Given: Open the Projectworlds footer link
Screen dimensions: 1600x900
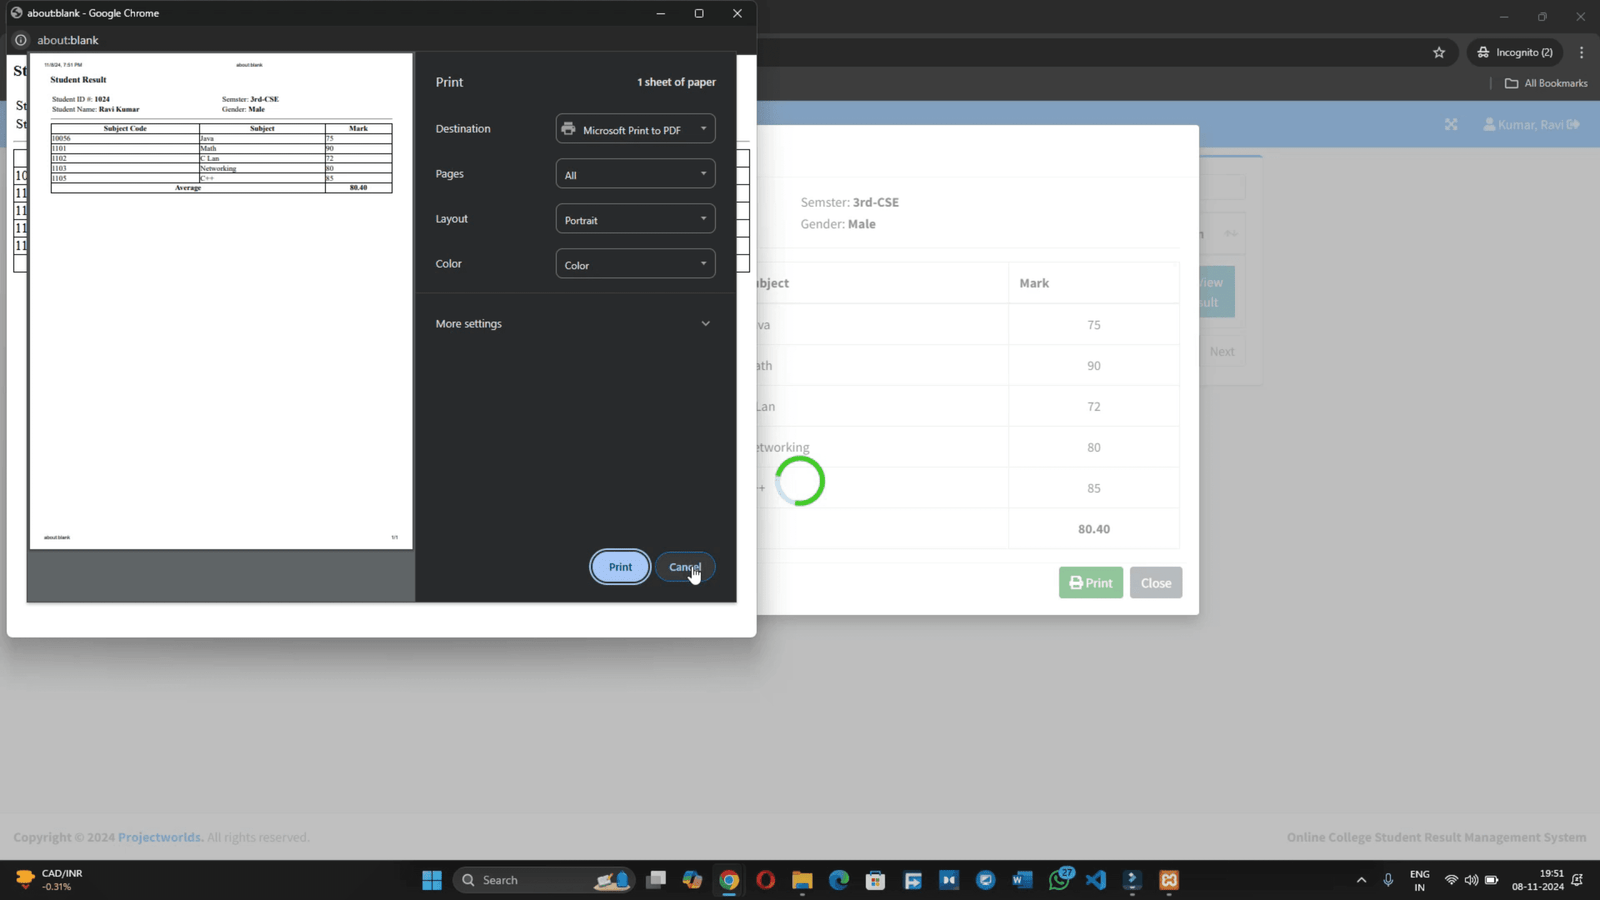Looking at the screenshot, I should [160, 837].
